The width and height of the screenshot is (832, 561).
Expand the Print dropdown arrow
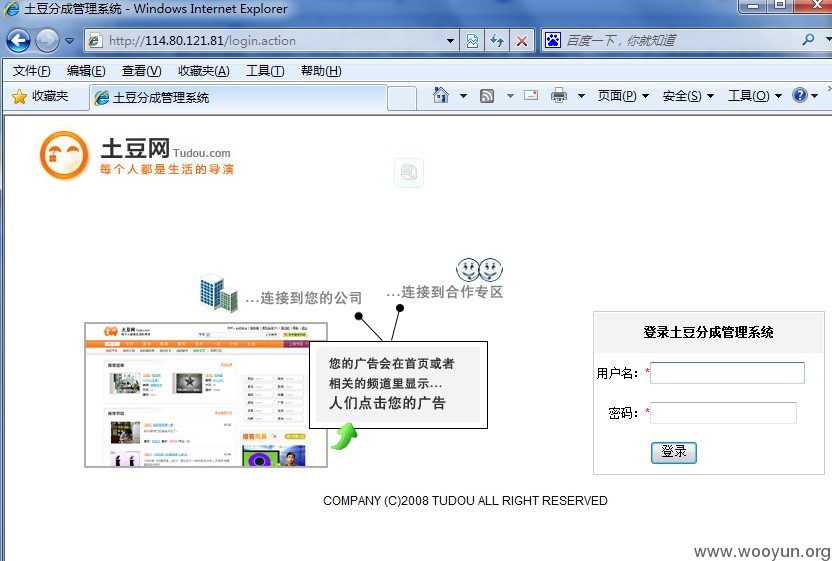pos(581,96)
